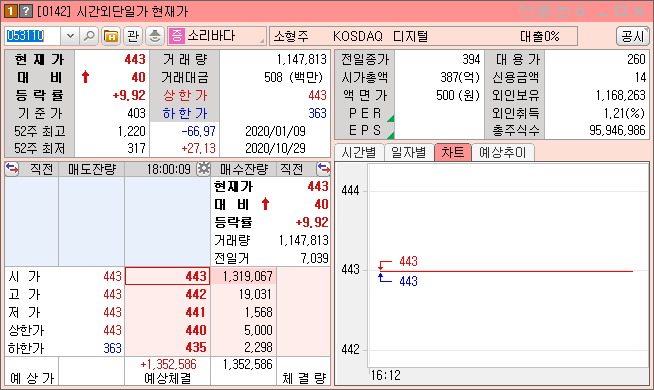Click the bell-shaped alert icon

coord(155,36)
